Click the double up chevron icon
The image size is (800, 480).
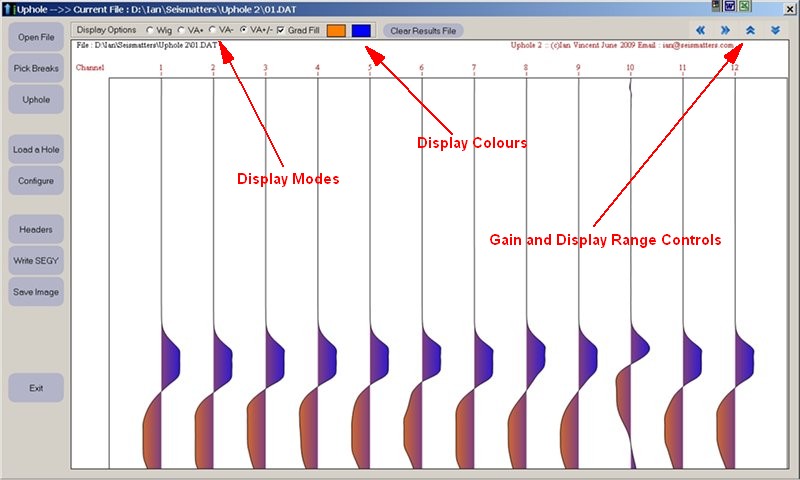point(750,31)
